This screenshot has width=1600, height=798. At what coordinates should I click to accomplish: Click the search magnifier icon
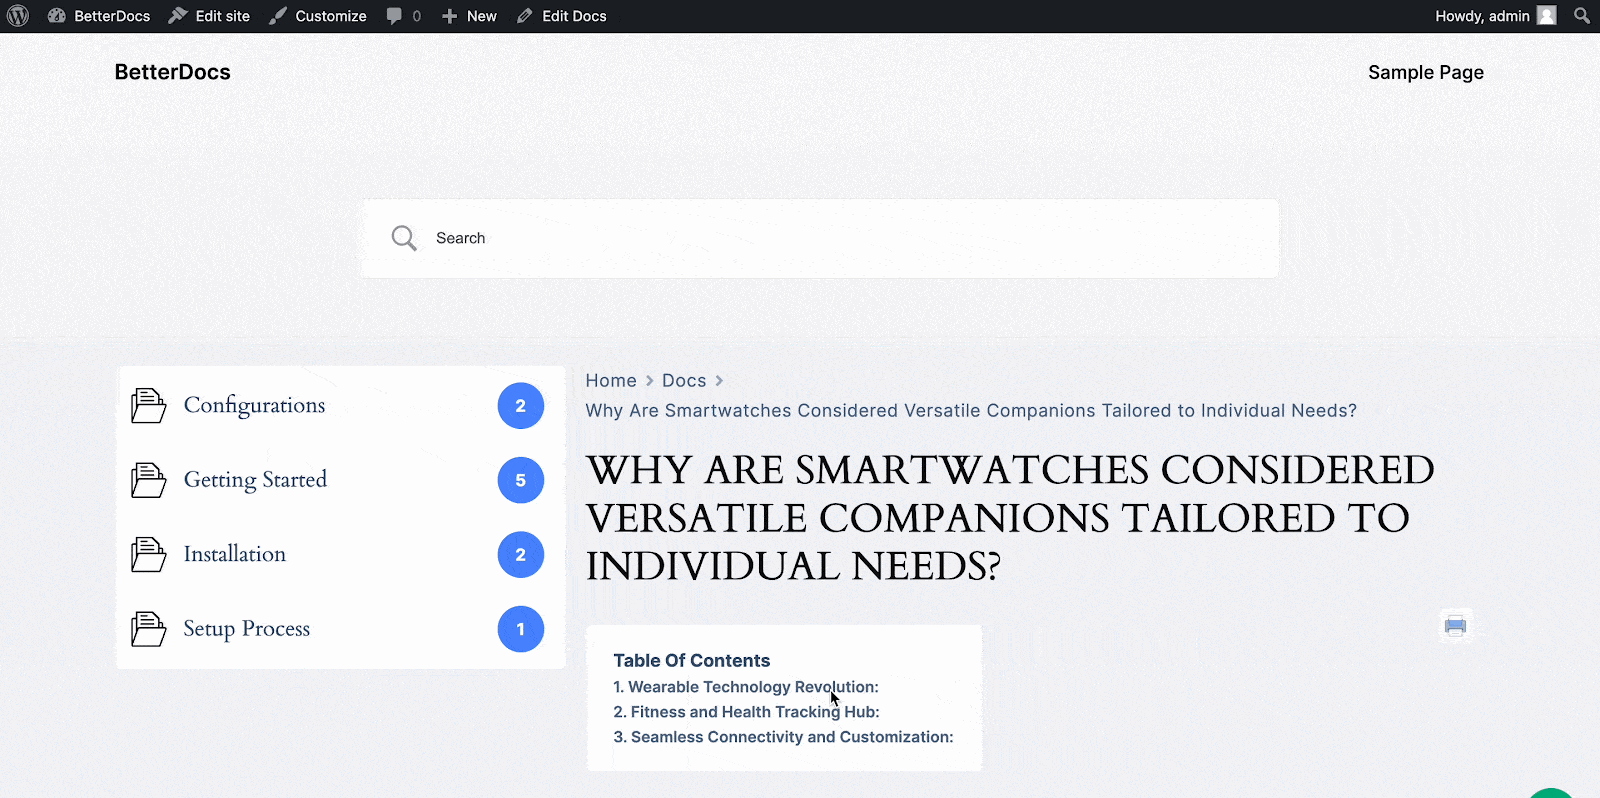pyautogui.click(x=404, y=238)
